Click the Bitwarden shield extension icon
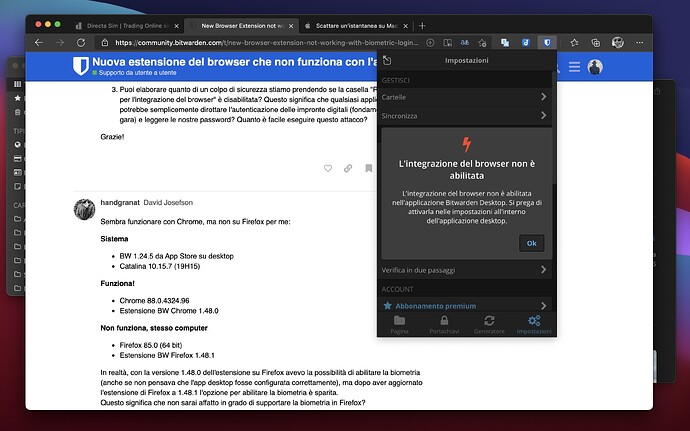Screen dimensions: 690x431 (547, 43)
